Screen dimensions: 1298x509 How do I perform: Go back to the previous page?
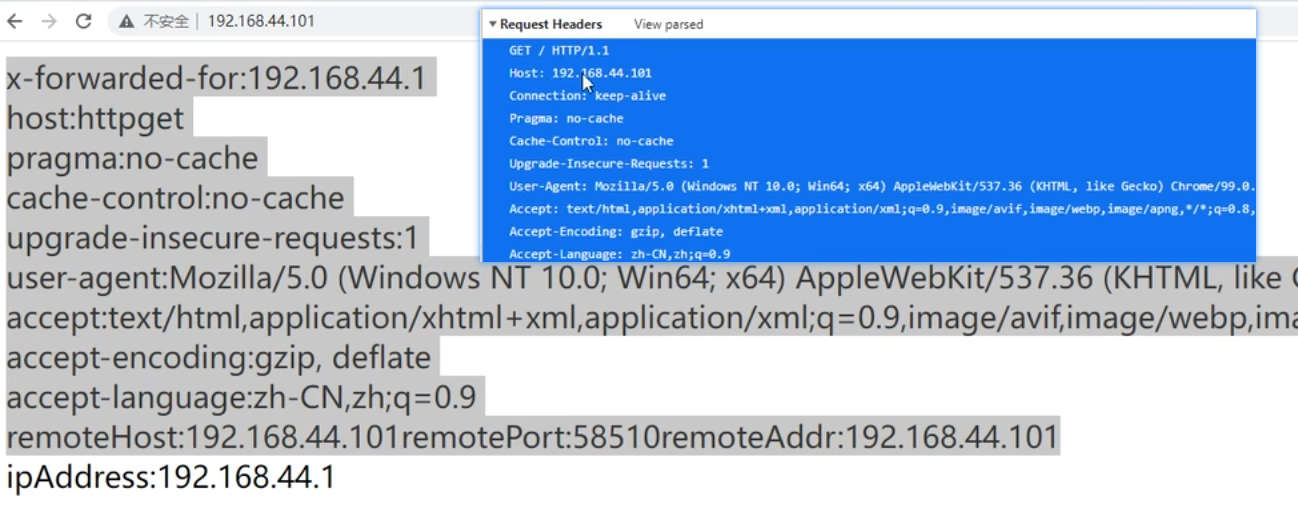[15, 21]
